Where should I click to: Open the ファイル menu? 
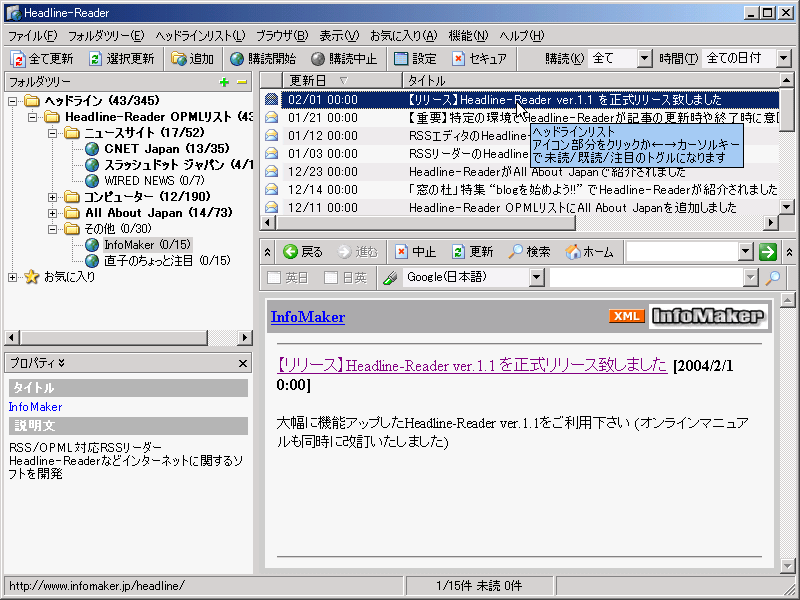(32, 36)
